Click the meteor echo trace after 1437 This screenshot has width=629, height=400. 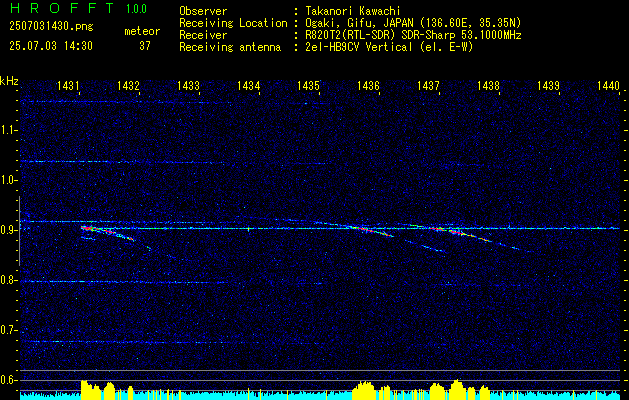pos(461,234)
